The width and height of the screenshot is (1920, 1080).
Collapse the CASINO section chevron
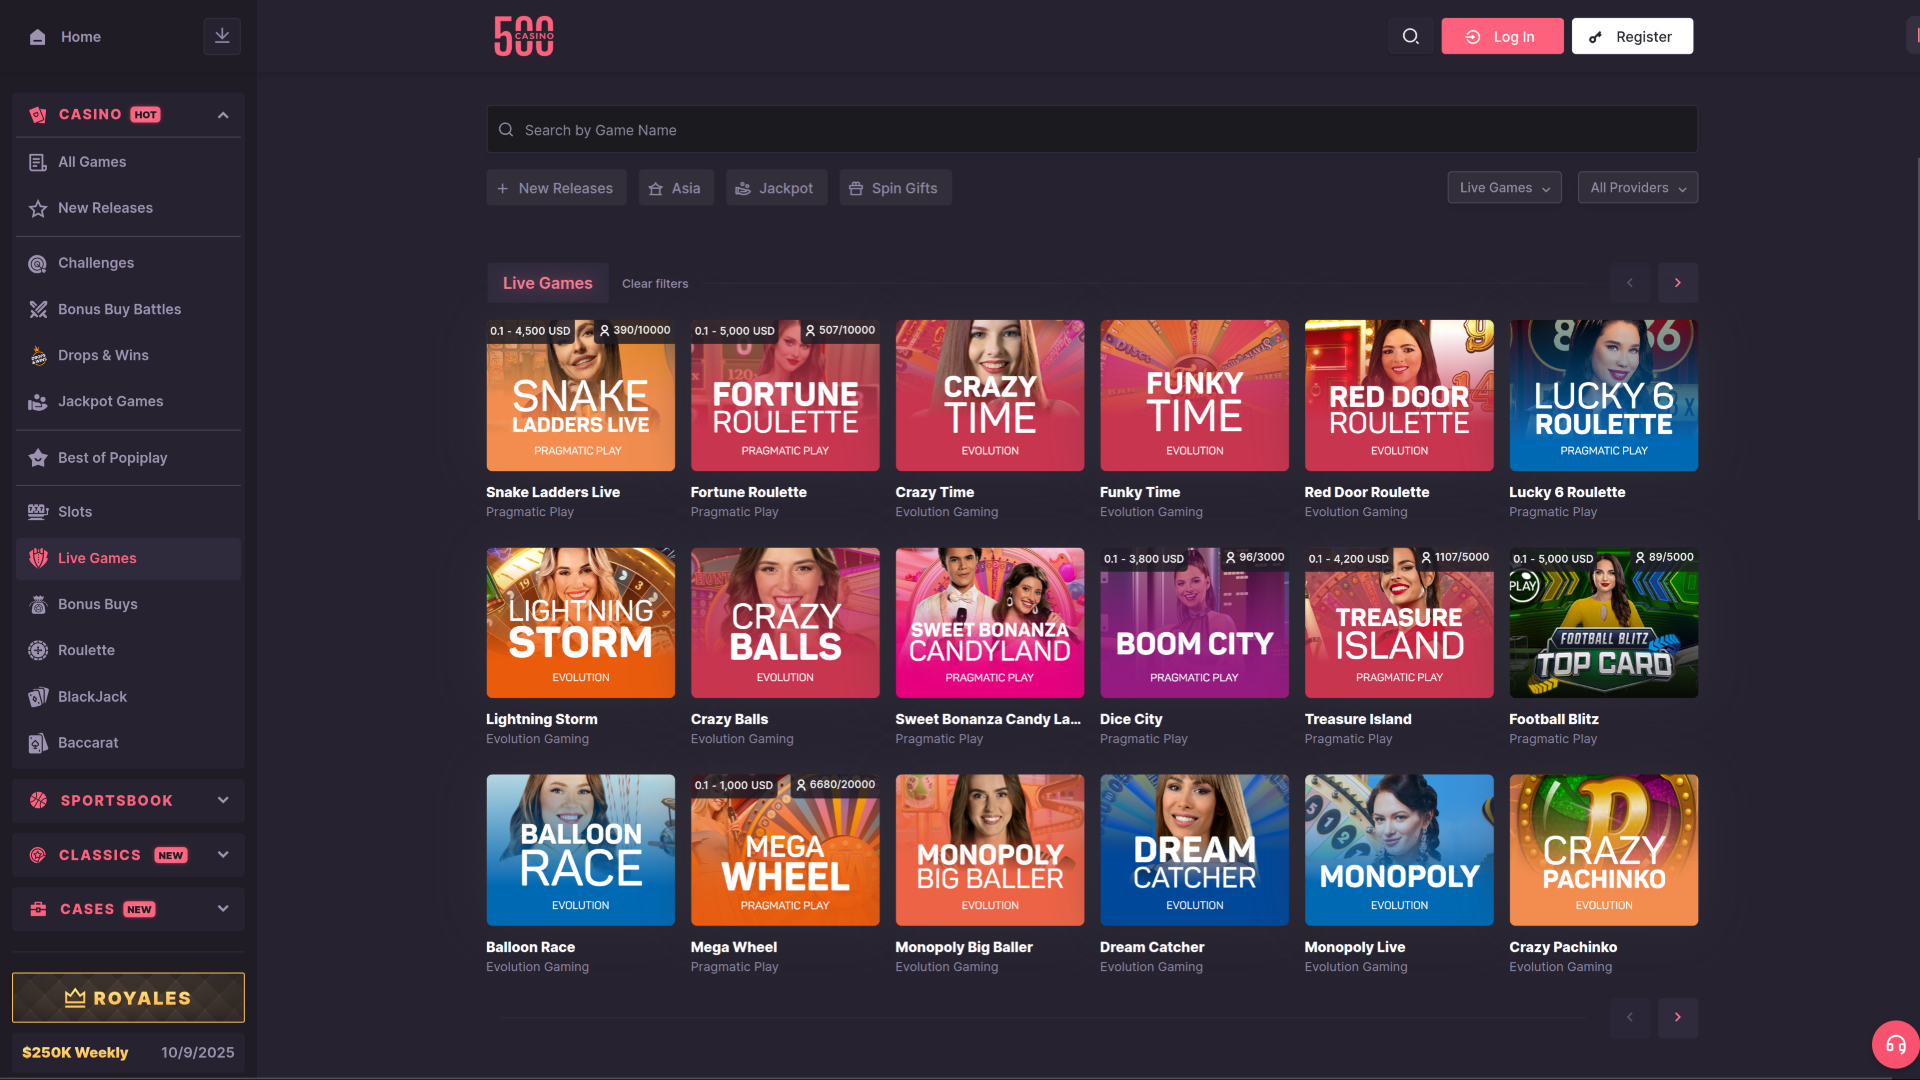[223, 115]
